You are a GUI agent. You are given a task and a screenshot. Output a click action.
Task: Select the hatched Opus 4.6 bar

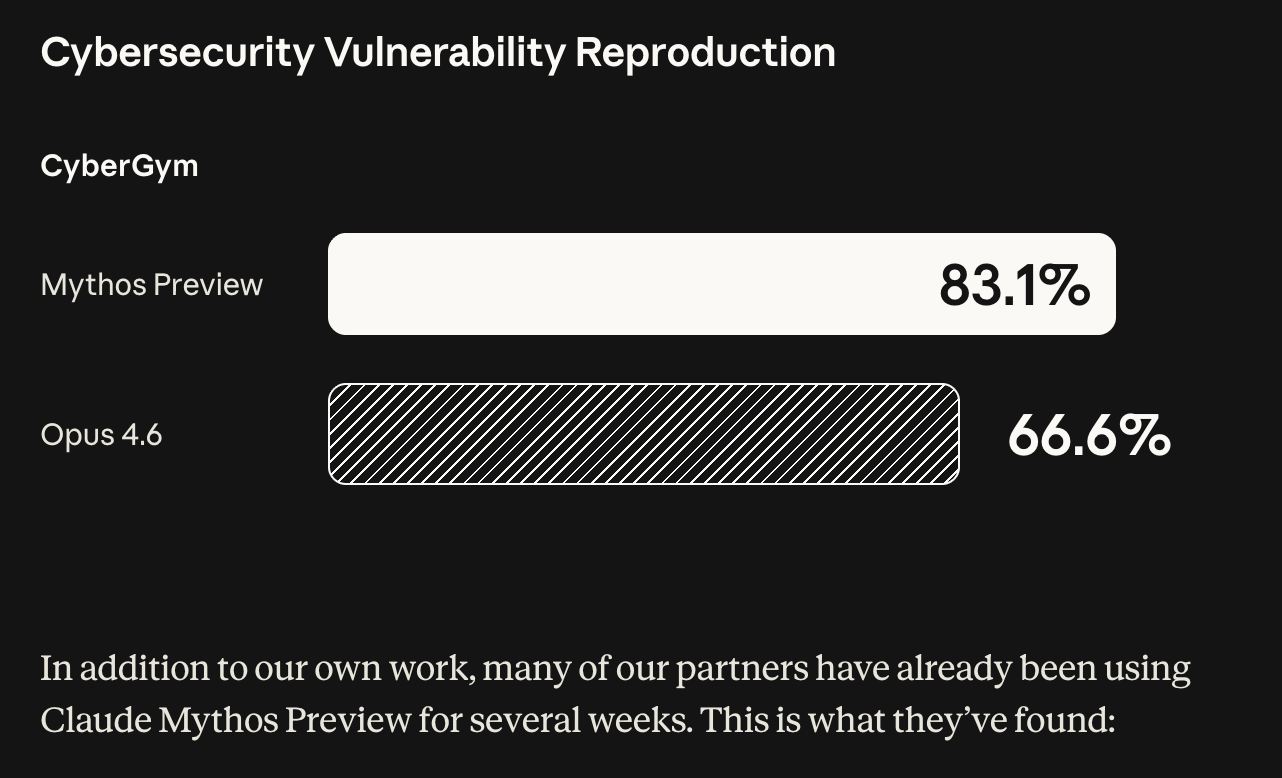(x=643, y=434)
